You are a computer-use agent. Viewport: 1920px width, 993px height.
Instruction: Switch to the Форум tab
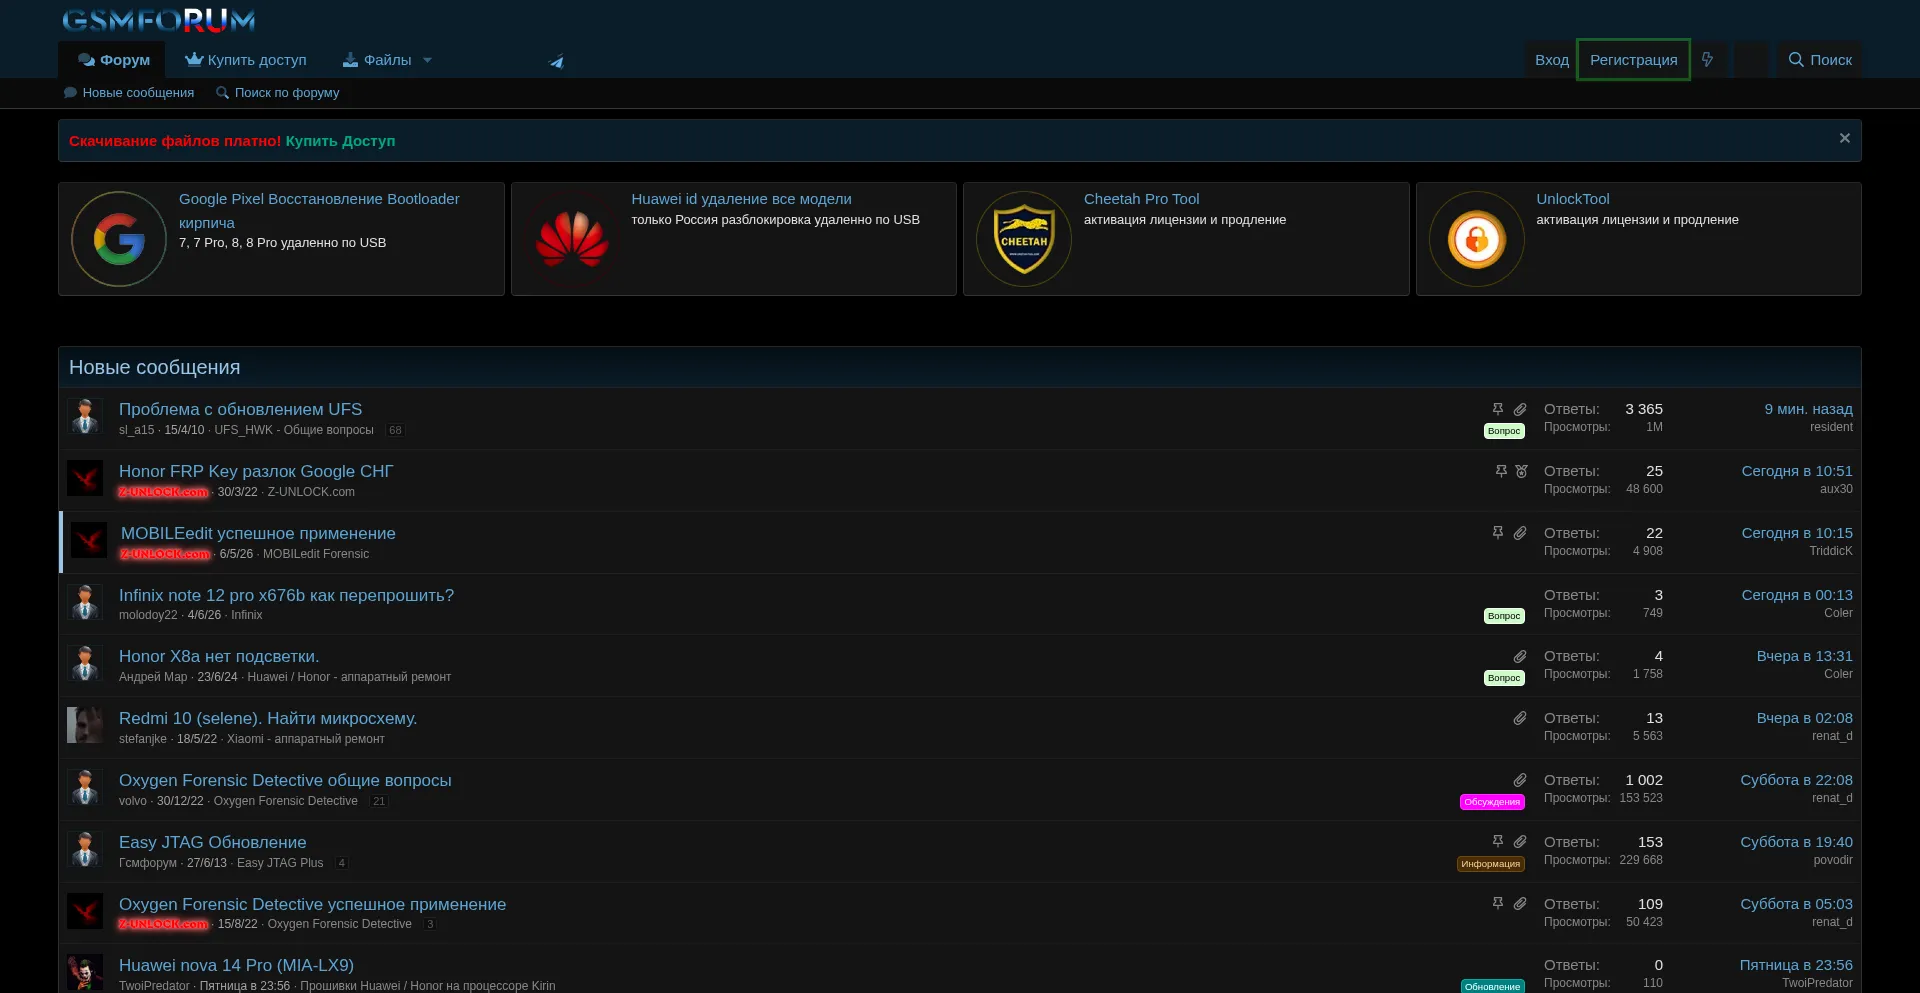(x=112, y=60)
